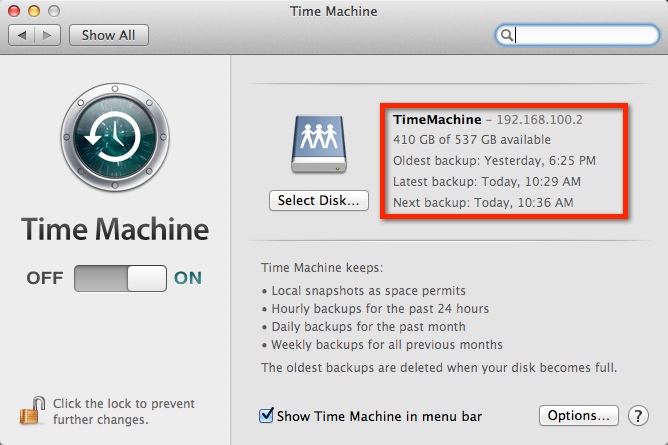Screen dimensions: 668x445
Task: Click the ON label beside the switch
Action: click(x=188, y=278)
